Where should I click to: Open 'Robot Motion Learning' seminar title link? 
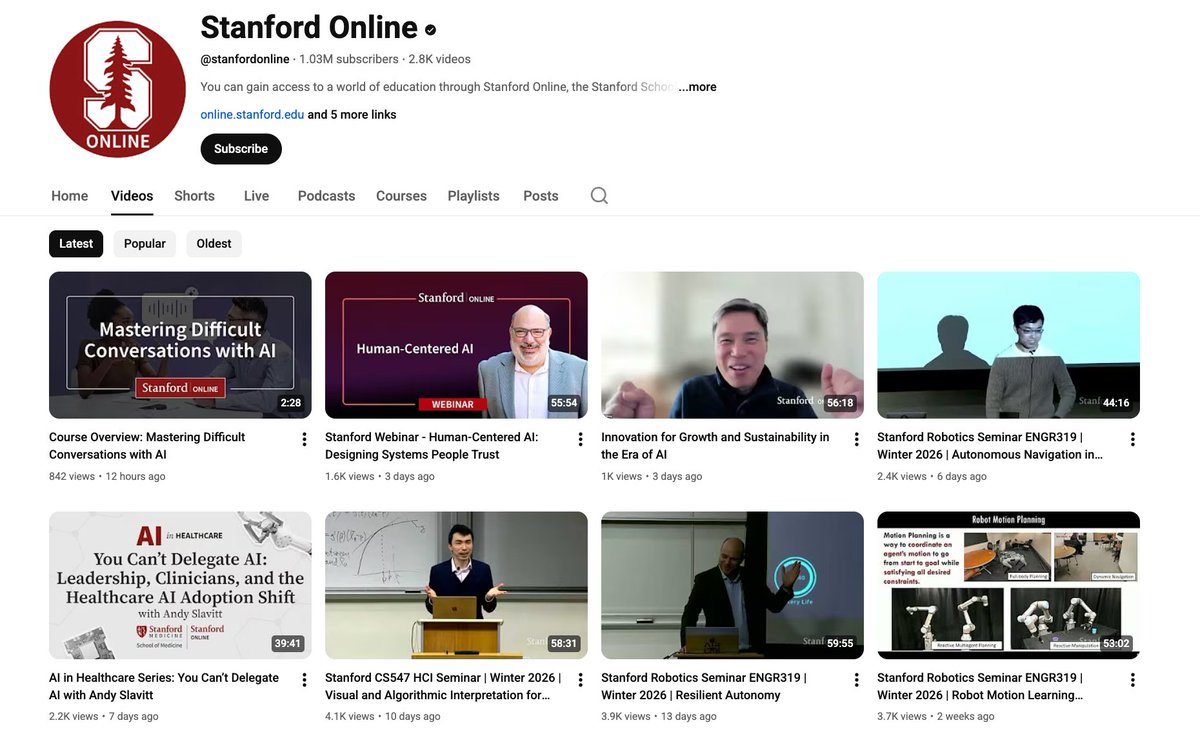(x=980, y=686)
